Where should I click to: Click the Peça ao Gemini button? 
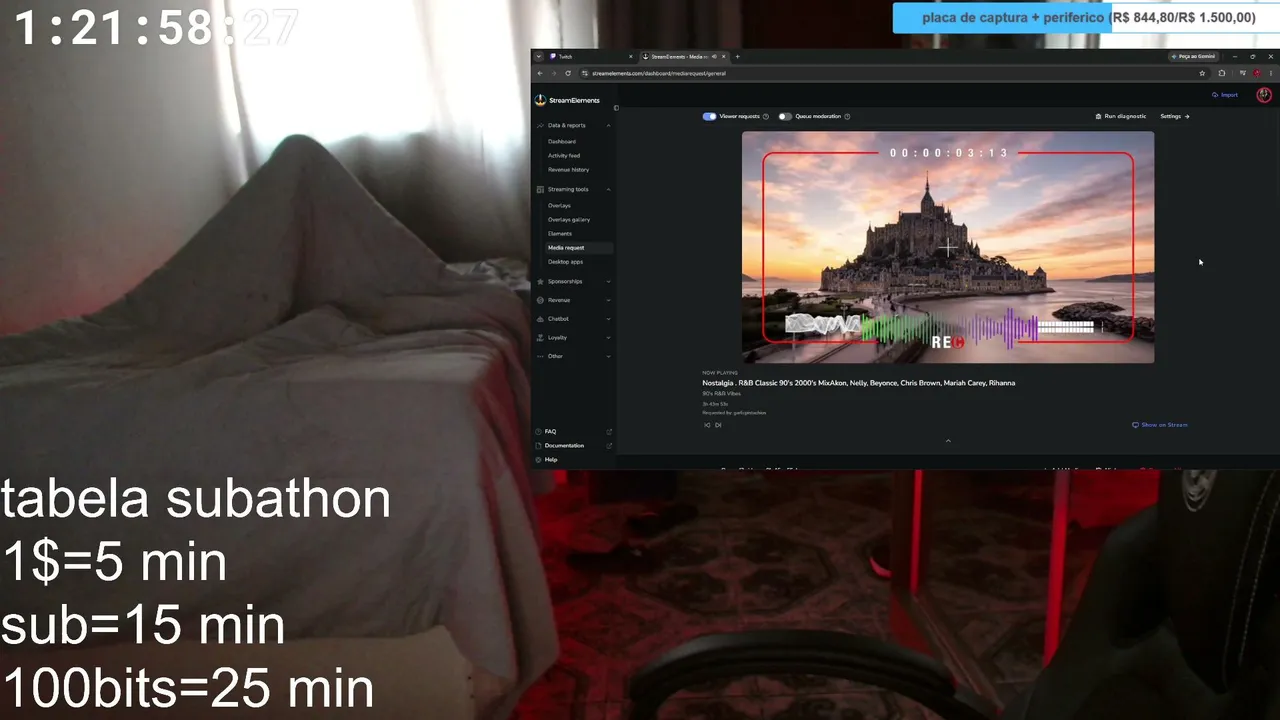(1193, 56)
